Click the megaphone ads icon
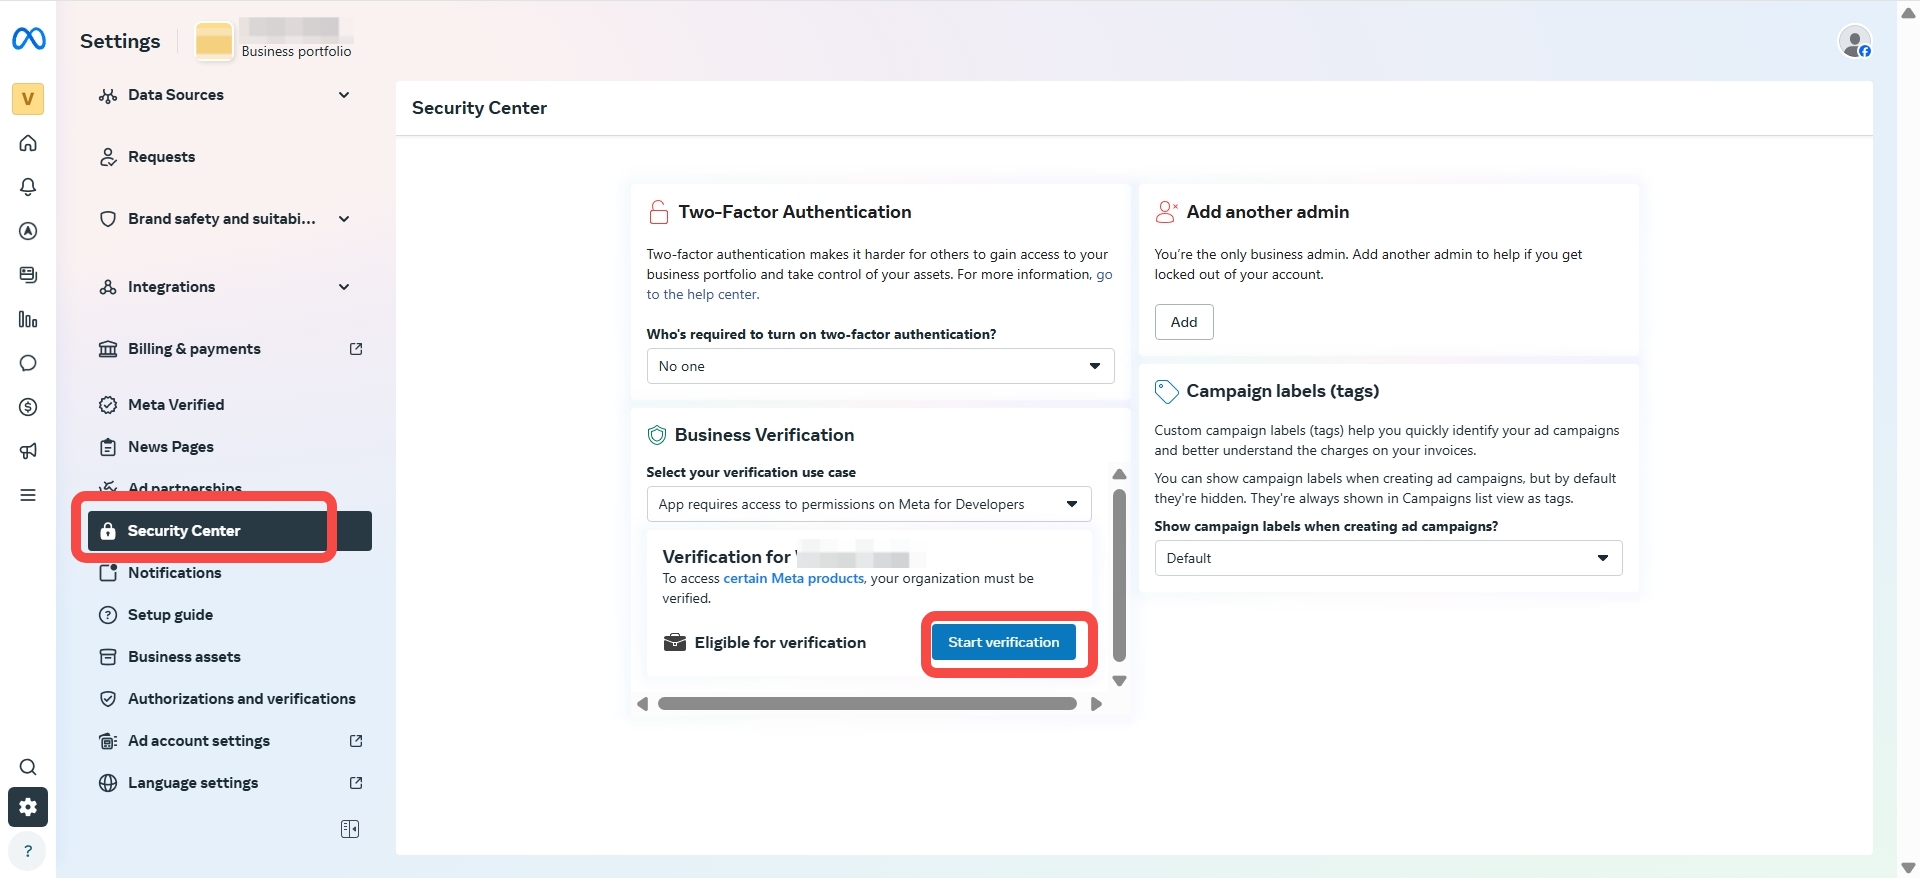This screenshot has height=878, width=1920. pos(28,451)
